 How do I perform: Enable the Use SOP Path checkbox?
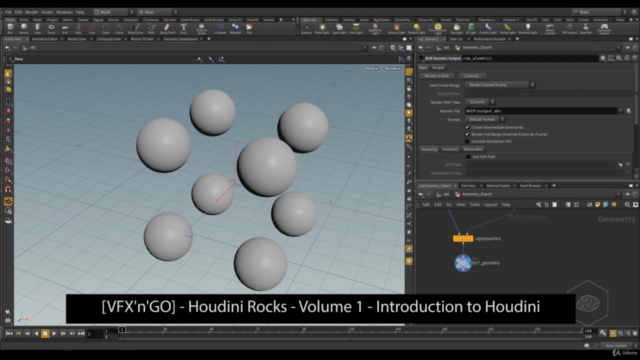click(468, 157)
